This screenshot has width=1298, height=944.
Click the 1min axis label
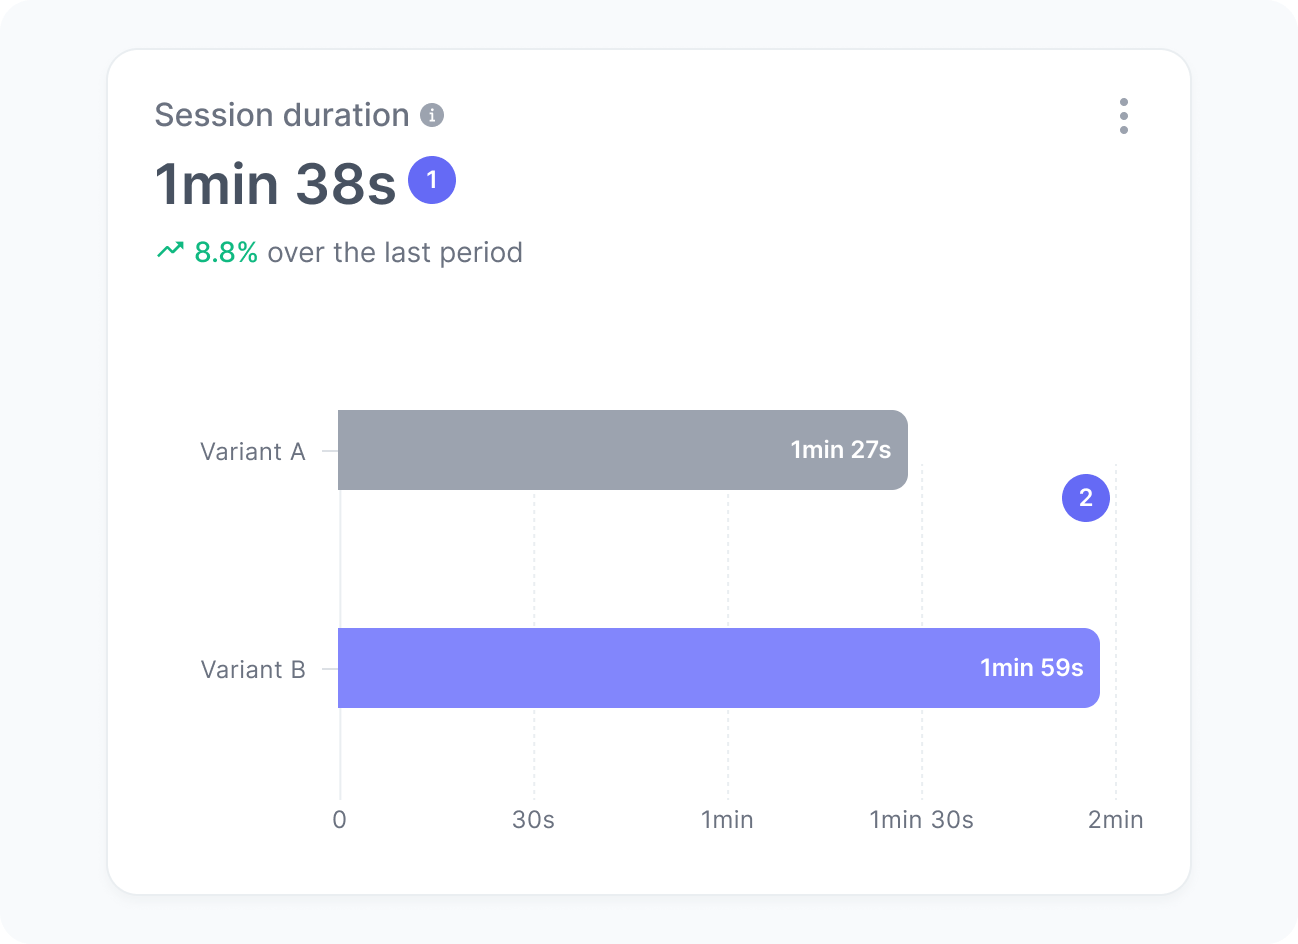729,819
